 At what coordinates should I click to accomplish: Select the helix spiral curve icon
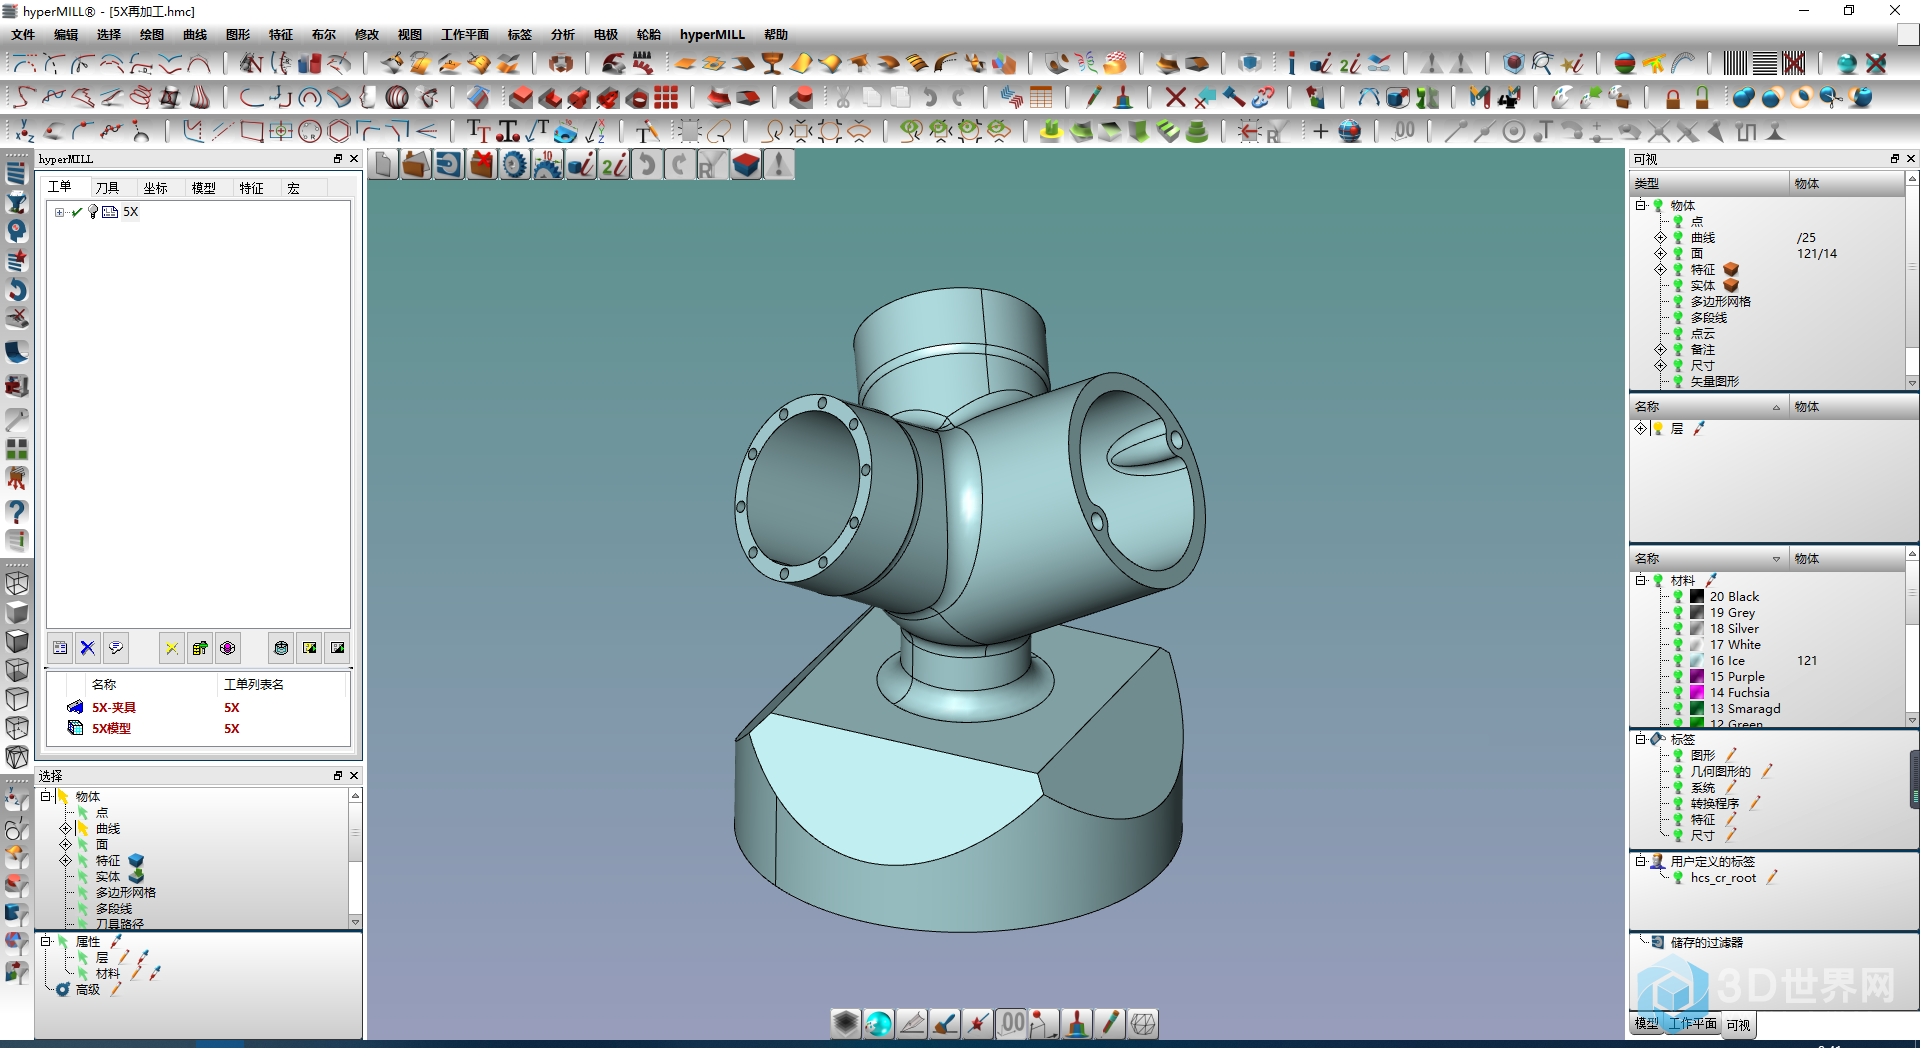pos(141,97)
